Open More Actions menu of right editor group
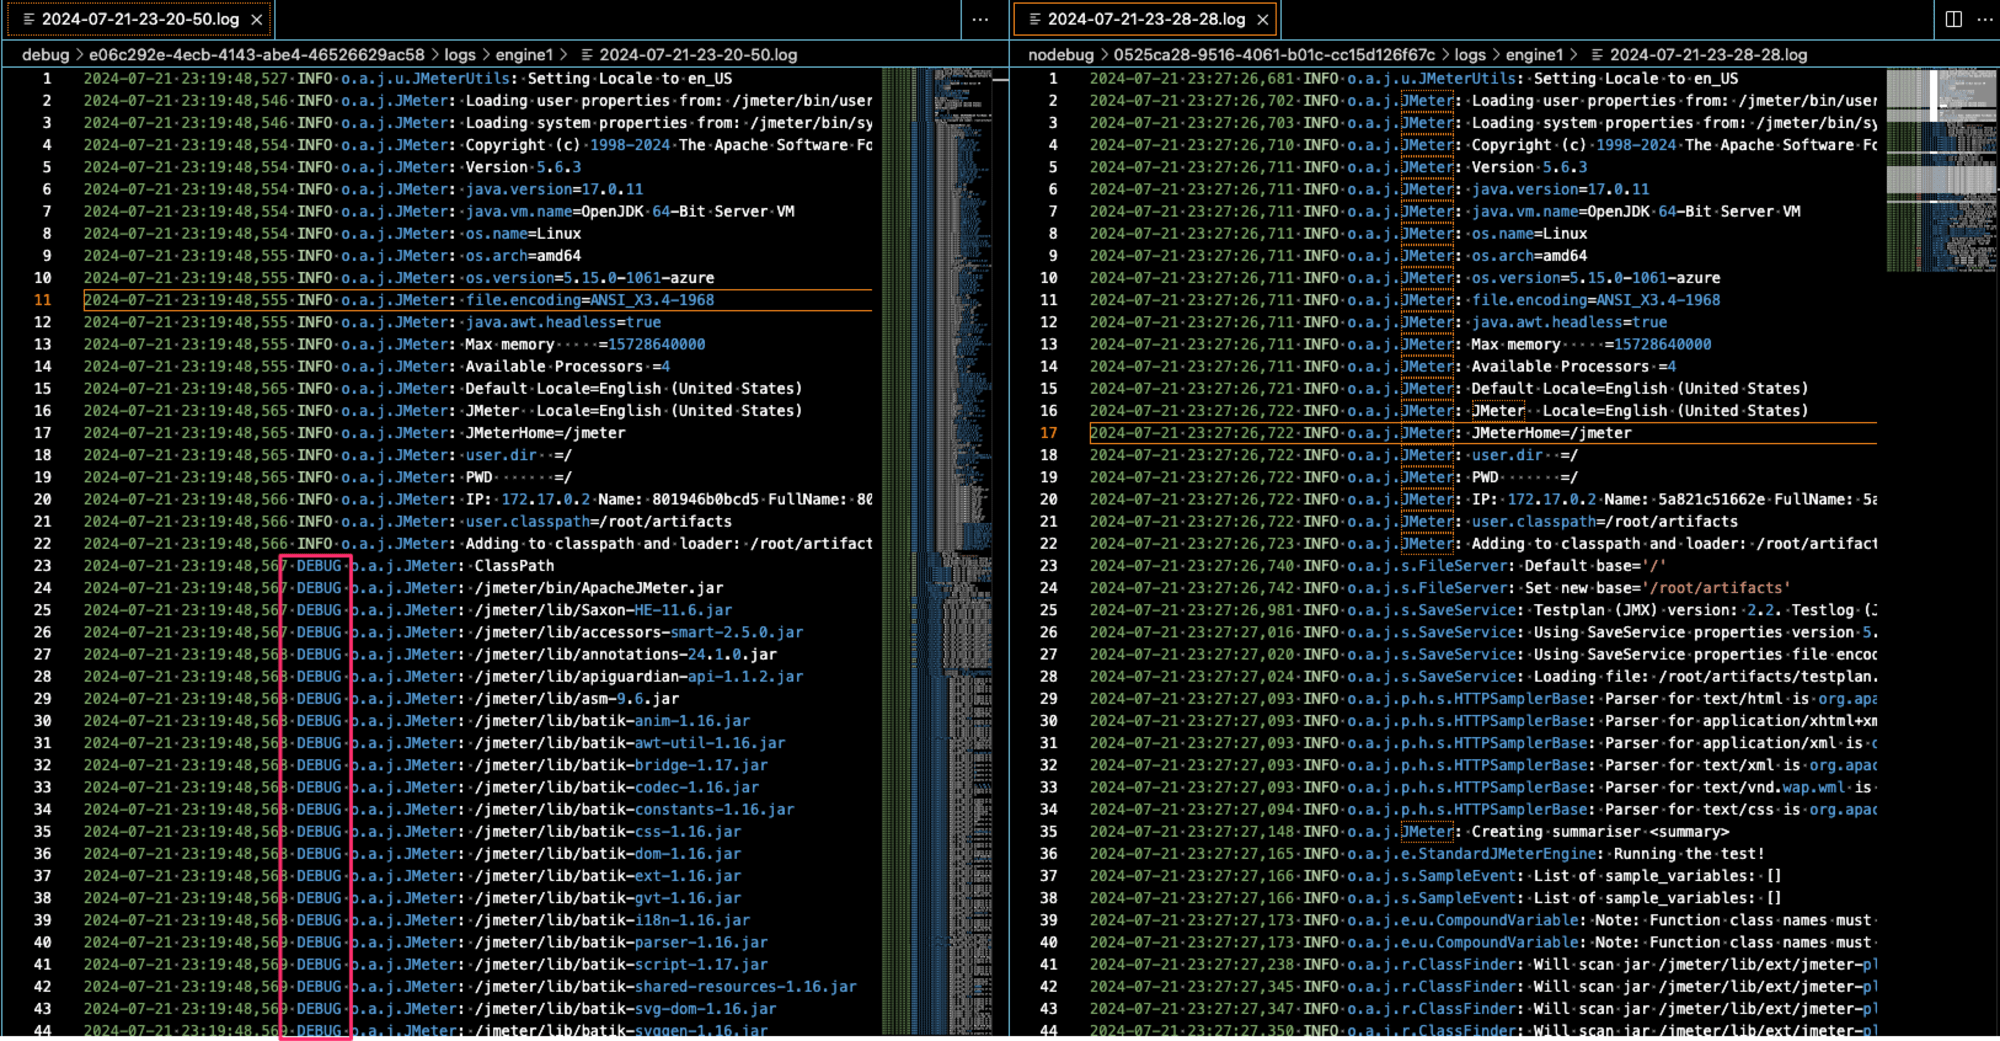The height and width of the screenshot is (1041, 2000). [1985, 19]
